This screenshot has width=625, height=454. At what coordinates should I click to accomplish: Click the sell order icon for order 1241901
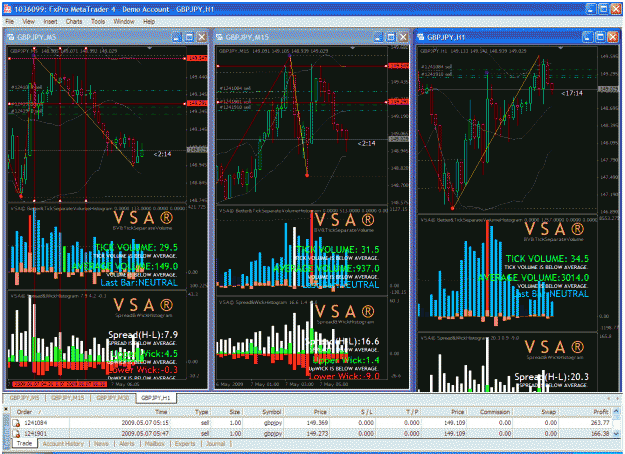(16, 434)
